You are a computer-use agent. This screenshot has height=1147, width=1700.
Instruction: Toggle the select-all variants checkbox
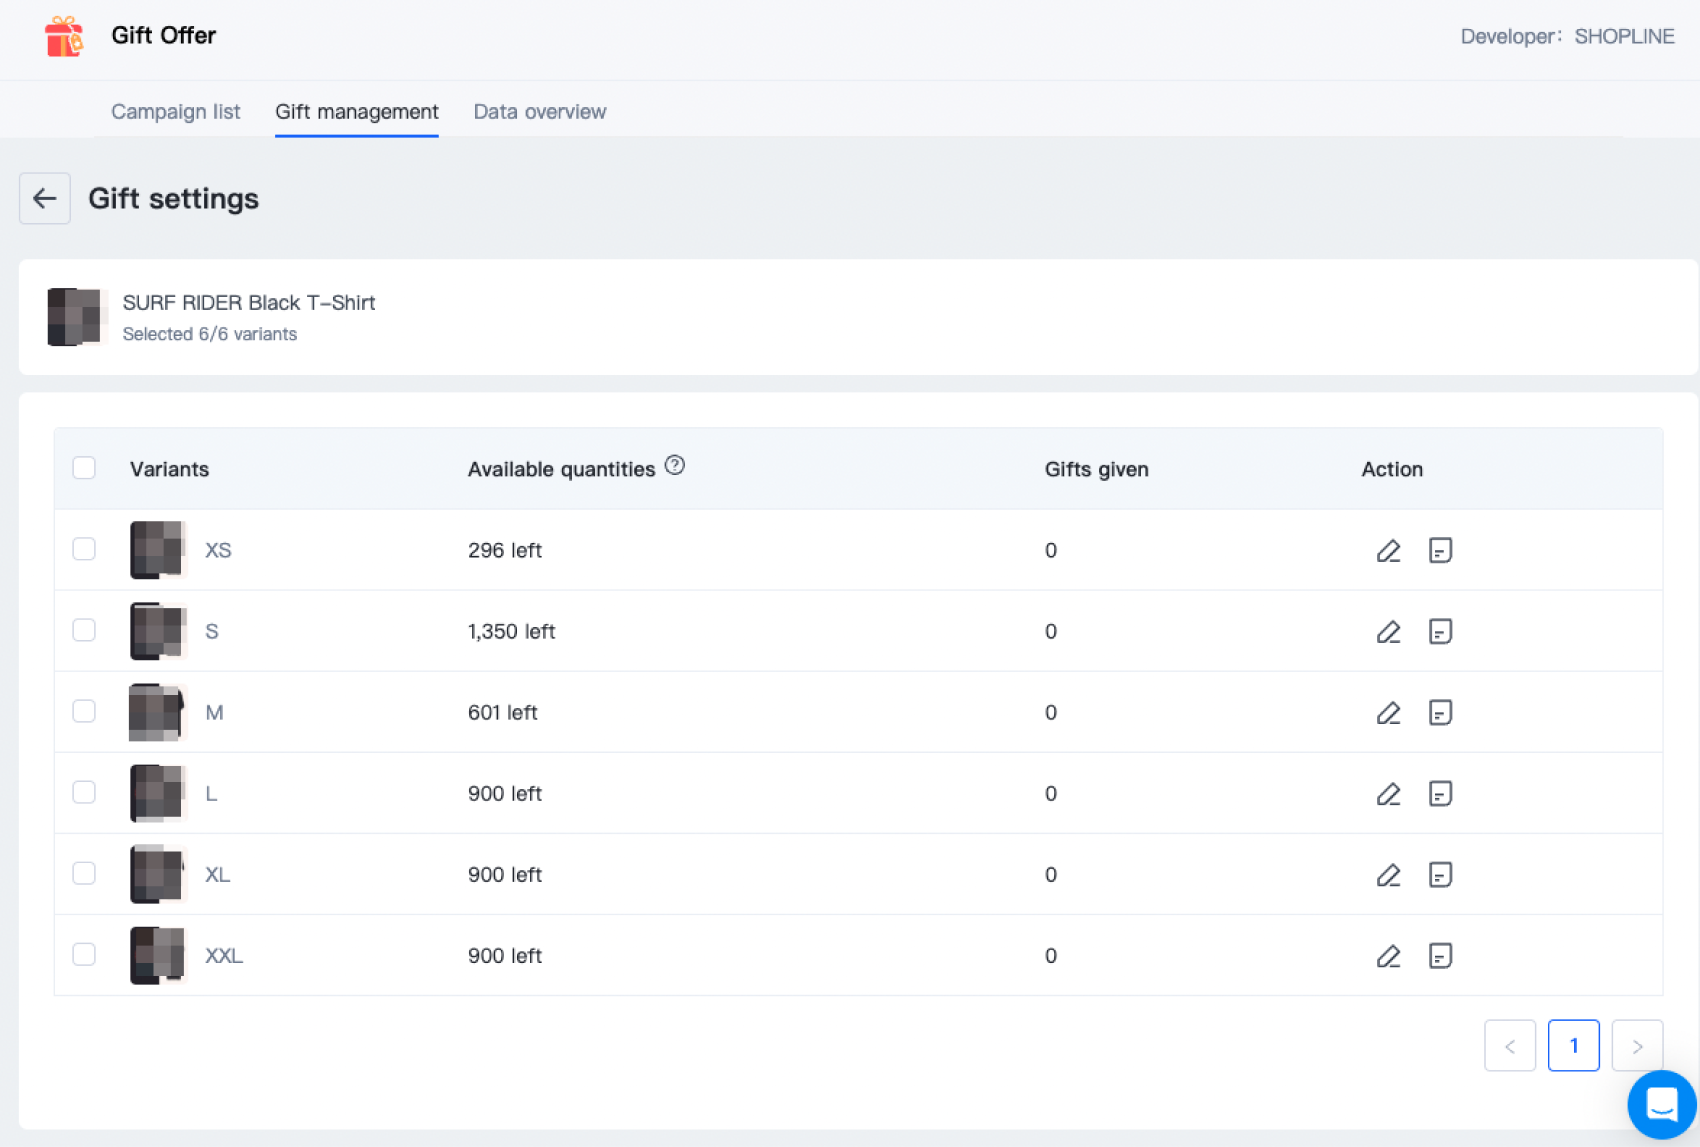pos(84,468)
